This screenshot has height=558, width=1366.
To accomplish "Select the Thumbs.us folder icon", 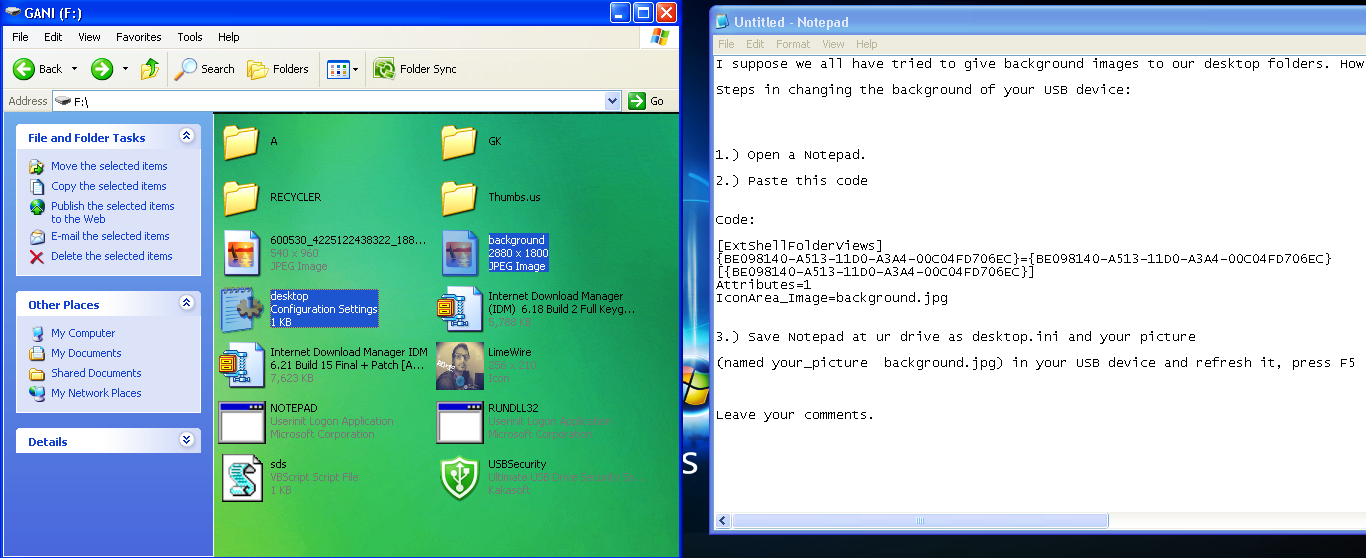I will click(x=459, y=198).
